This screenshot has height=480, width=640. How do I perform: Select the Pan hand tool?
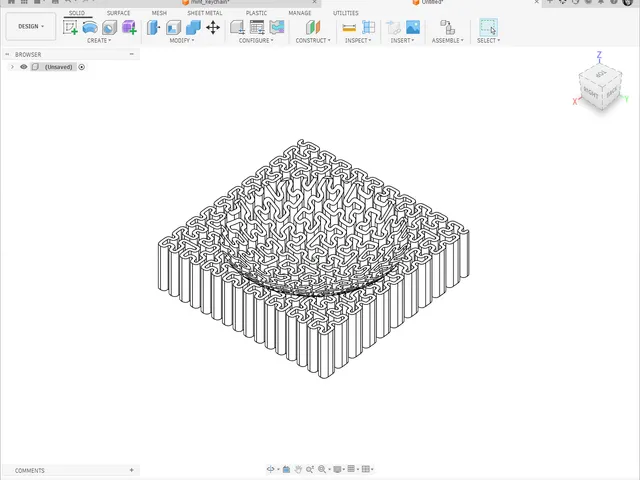click(x=298, y=469)
